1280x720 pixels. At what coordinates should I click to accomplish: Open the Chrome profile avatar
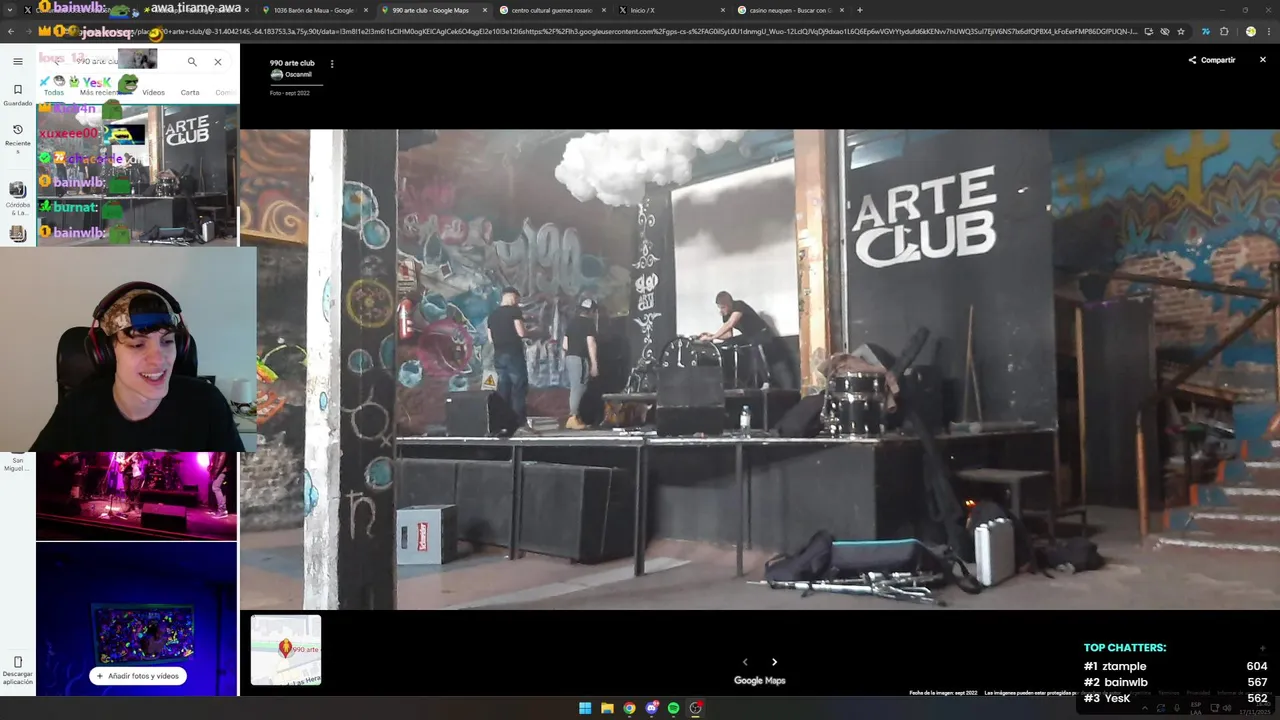tap(1250, 31)
